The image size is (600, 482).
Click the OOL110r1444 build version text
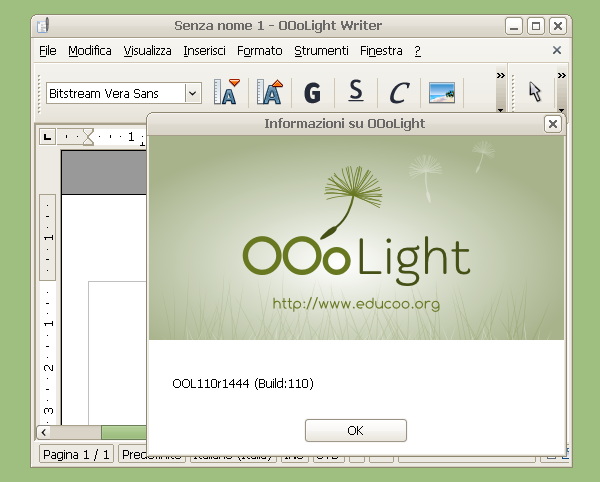tap(243, 383)
